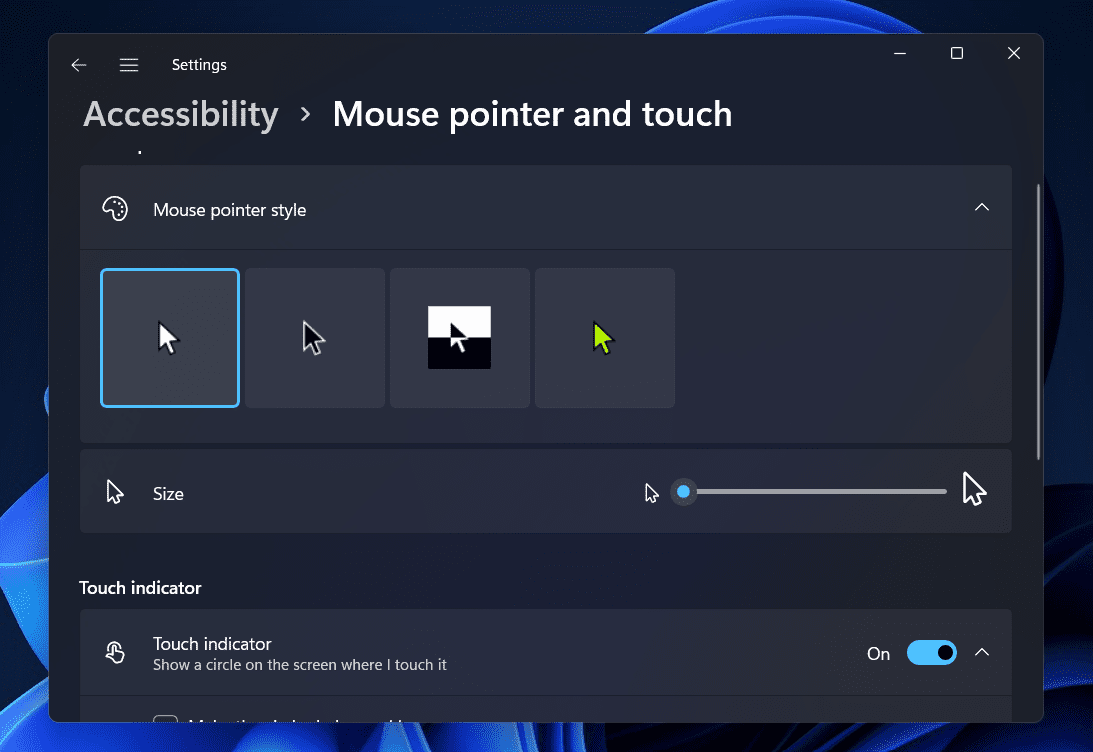The image size is (1093, 752).
Task: Click the mouse pointer size slider handle
Action: 684,491
